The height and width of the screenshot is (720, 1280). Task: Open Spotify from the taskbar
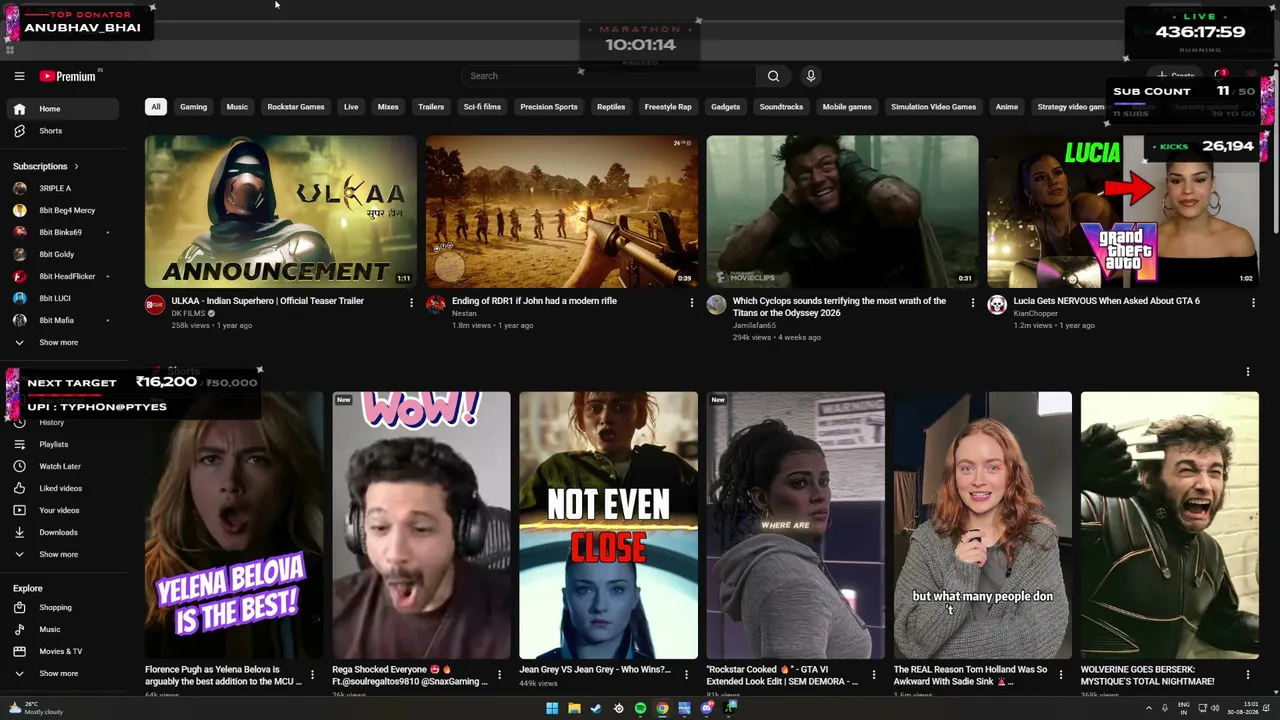(640, 709)
